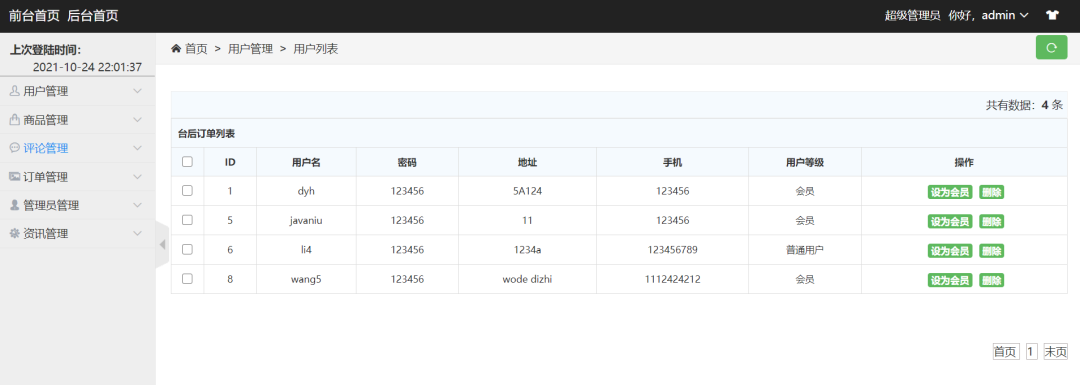Delete user wang5 with 删除
Screen dimensions: 1080x385
(x=991, y=280)
